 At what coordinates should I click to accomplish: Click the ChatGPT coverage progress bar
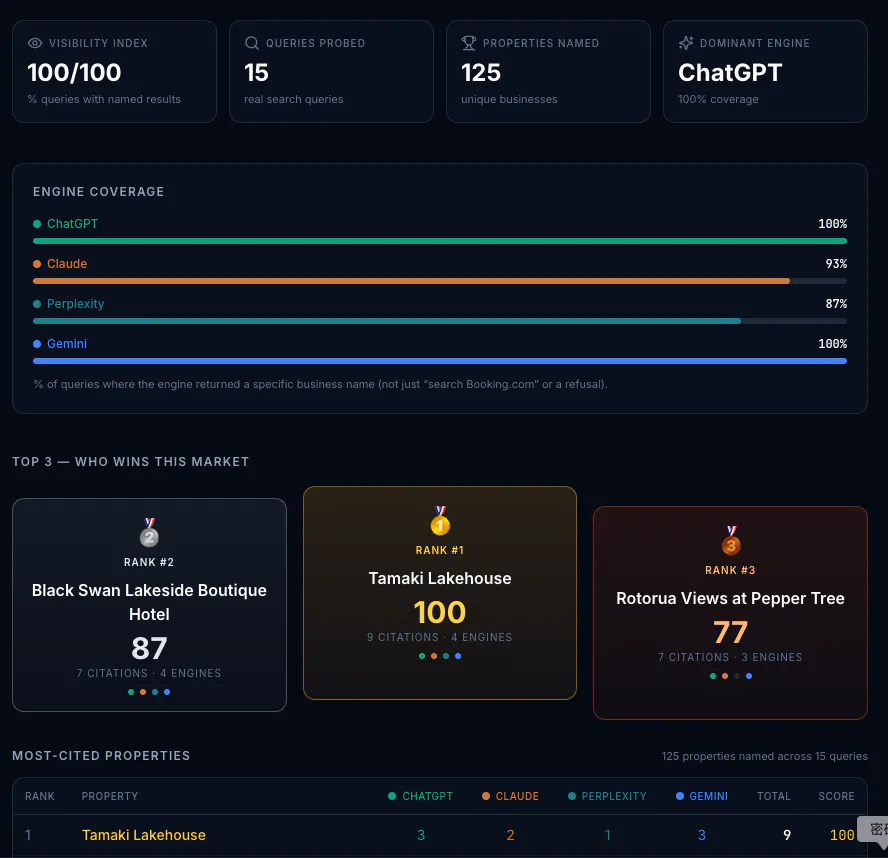pyautogui.click(x=440, y=241)
